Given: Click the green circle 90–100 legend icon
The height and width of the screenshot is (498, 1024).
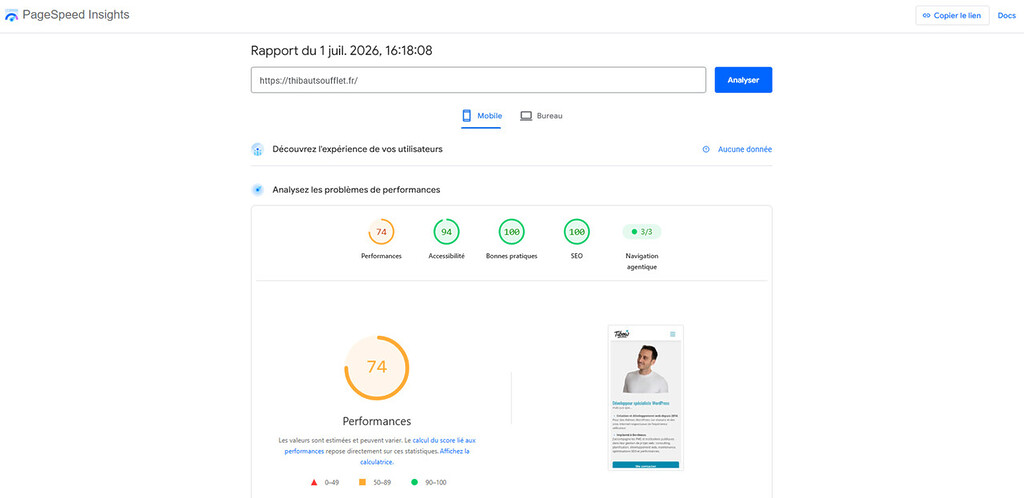Looking at the screenshot, I should [414, 482].
